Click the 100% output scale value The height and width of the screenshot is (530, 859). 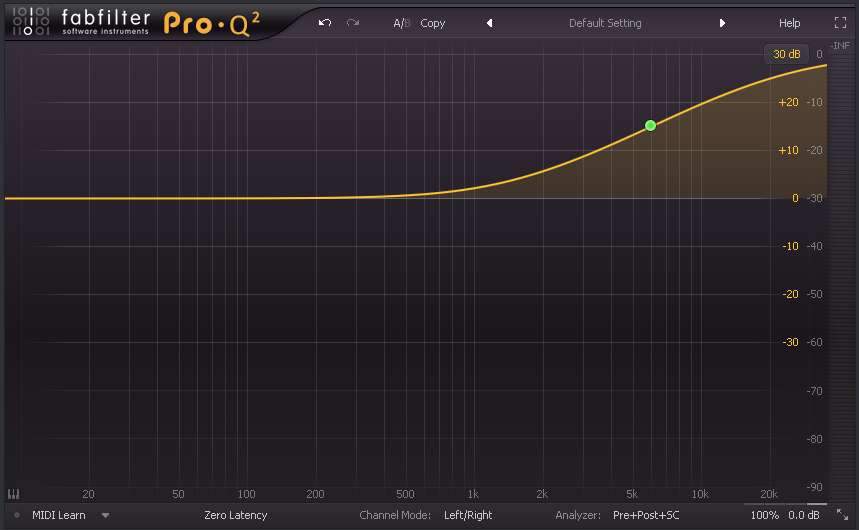[x=764, y=515]
